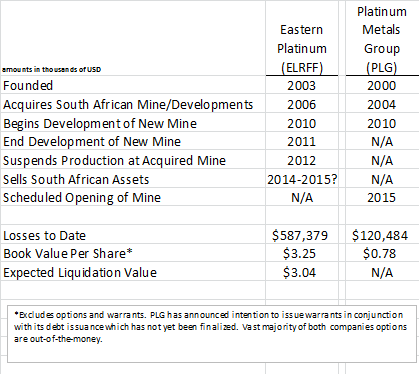The height and width of the screenshot is (375, 420).
Task: Select PLG losses $120,484 cell
Action: tap(382, 235)
